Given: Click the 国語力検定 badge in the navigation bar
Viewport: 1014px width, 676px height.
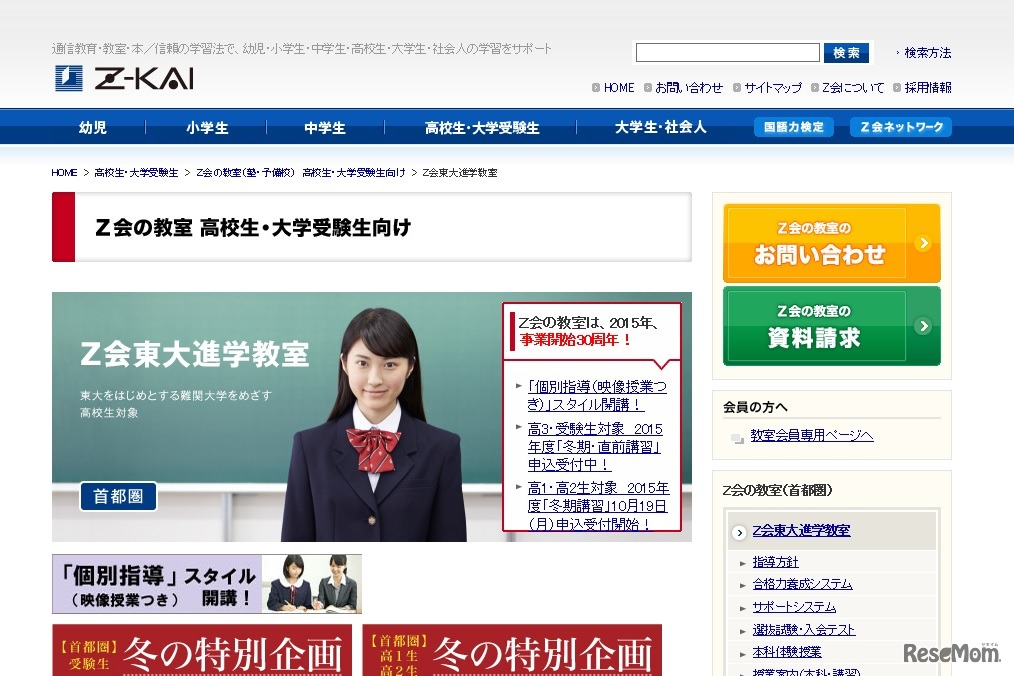Looking at the screenshot, I should pyautogui.click(x=793, y=127).
